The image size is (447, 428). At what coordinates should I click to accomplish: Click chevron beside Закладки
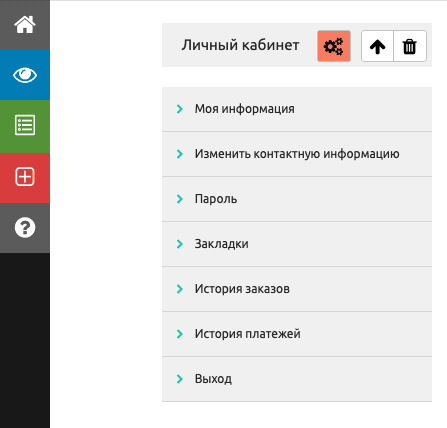click(180, 244)
